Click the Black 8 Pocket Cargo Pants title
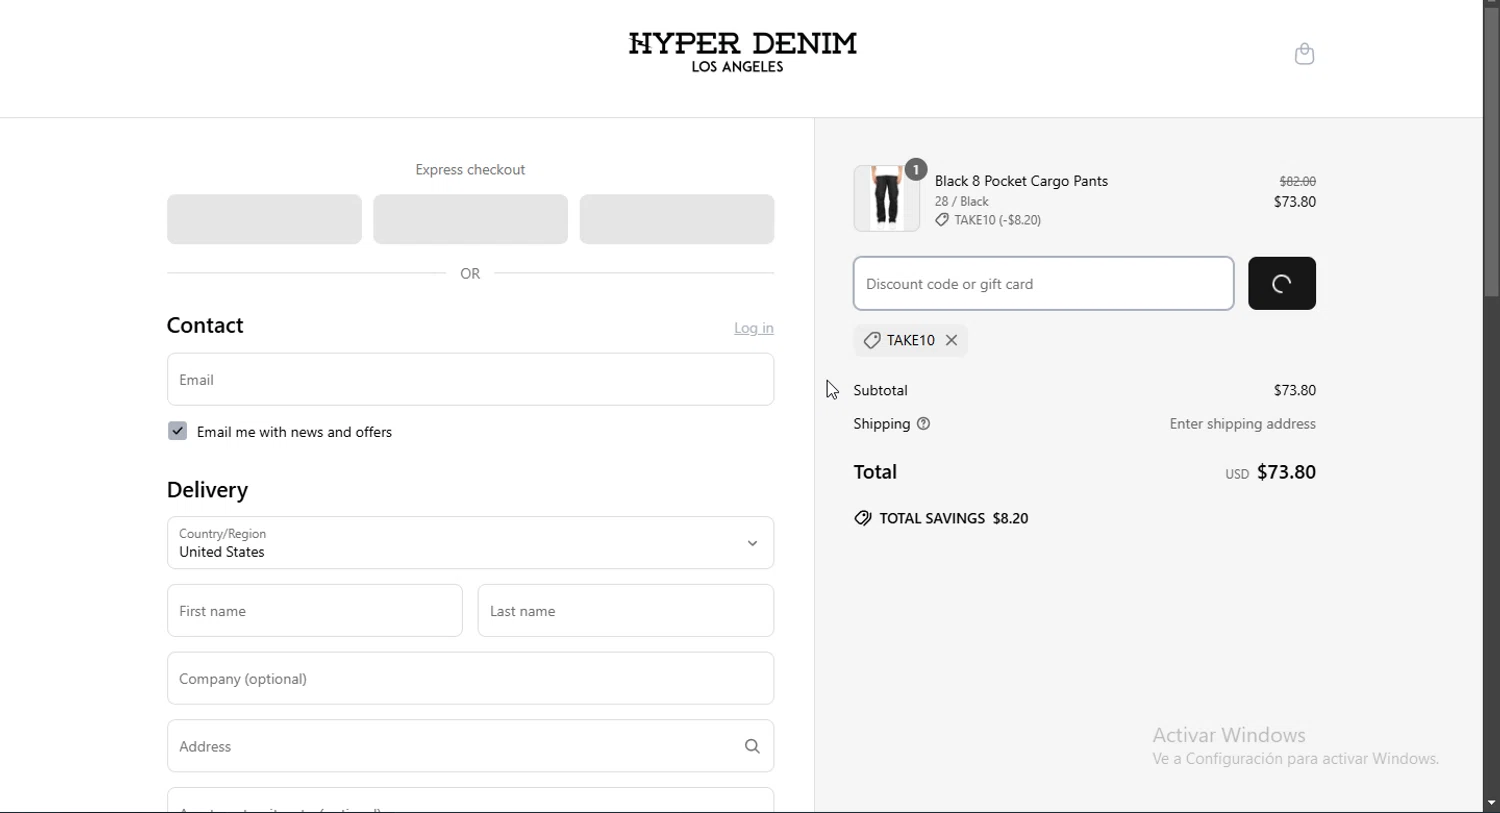Image resolution: width=1500 pixels, height=813 pixels. (1021, 181)
